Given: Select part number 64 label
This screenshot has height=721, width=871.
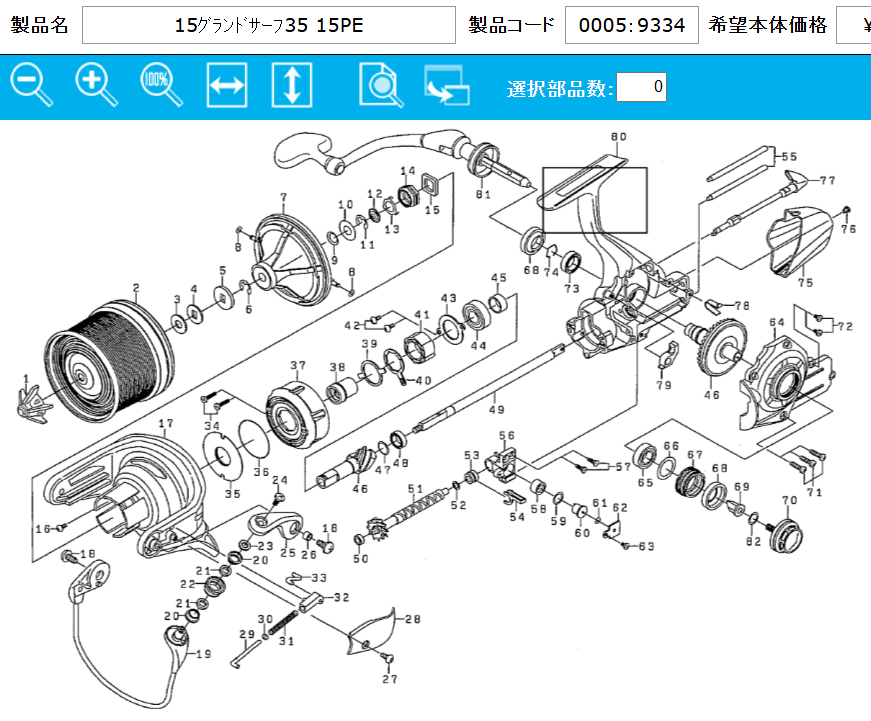Looking at the screenshot, I should point(777,322).
